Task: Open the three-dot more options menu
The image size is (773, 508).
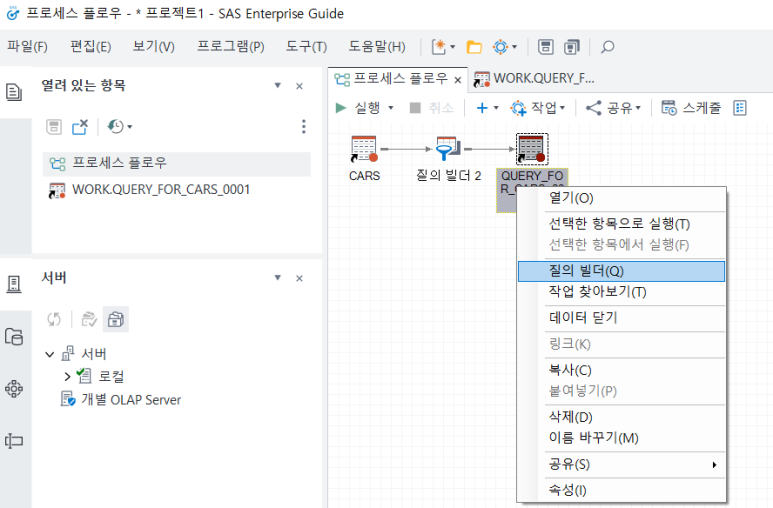Action: 304,127
